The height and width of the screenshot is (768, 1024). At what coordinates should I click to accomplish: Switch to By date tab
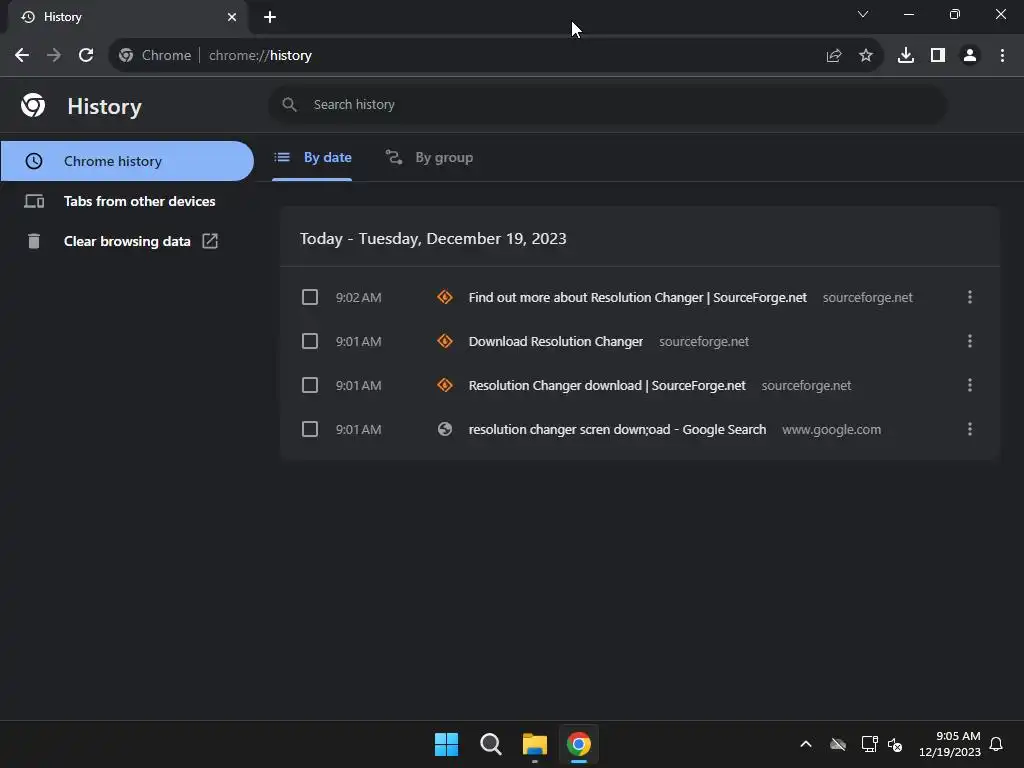point(313,157)
